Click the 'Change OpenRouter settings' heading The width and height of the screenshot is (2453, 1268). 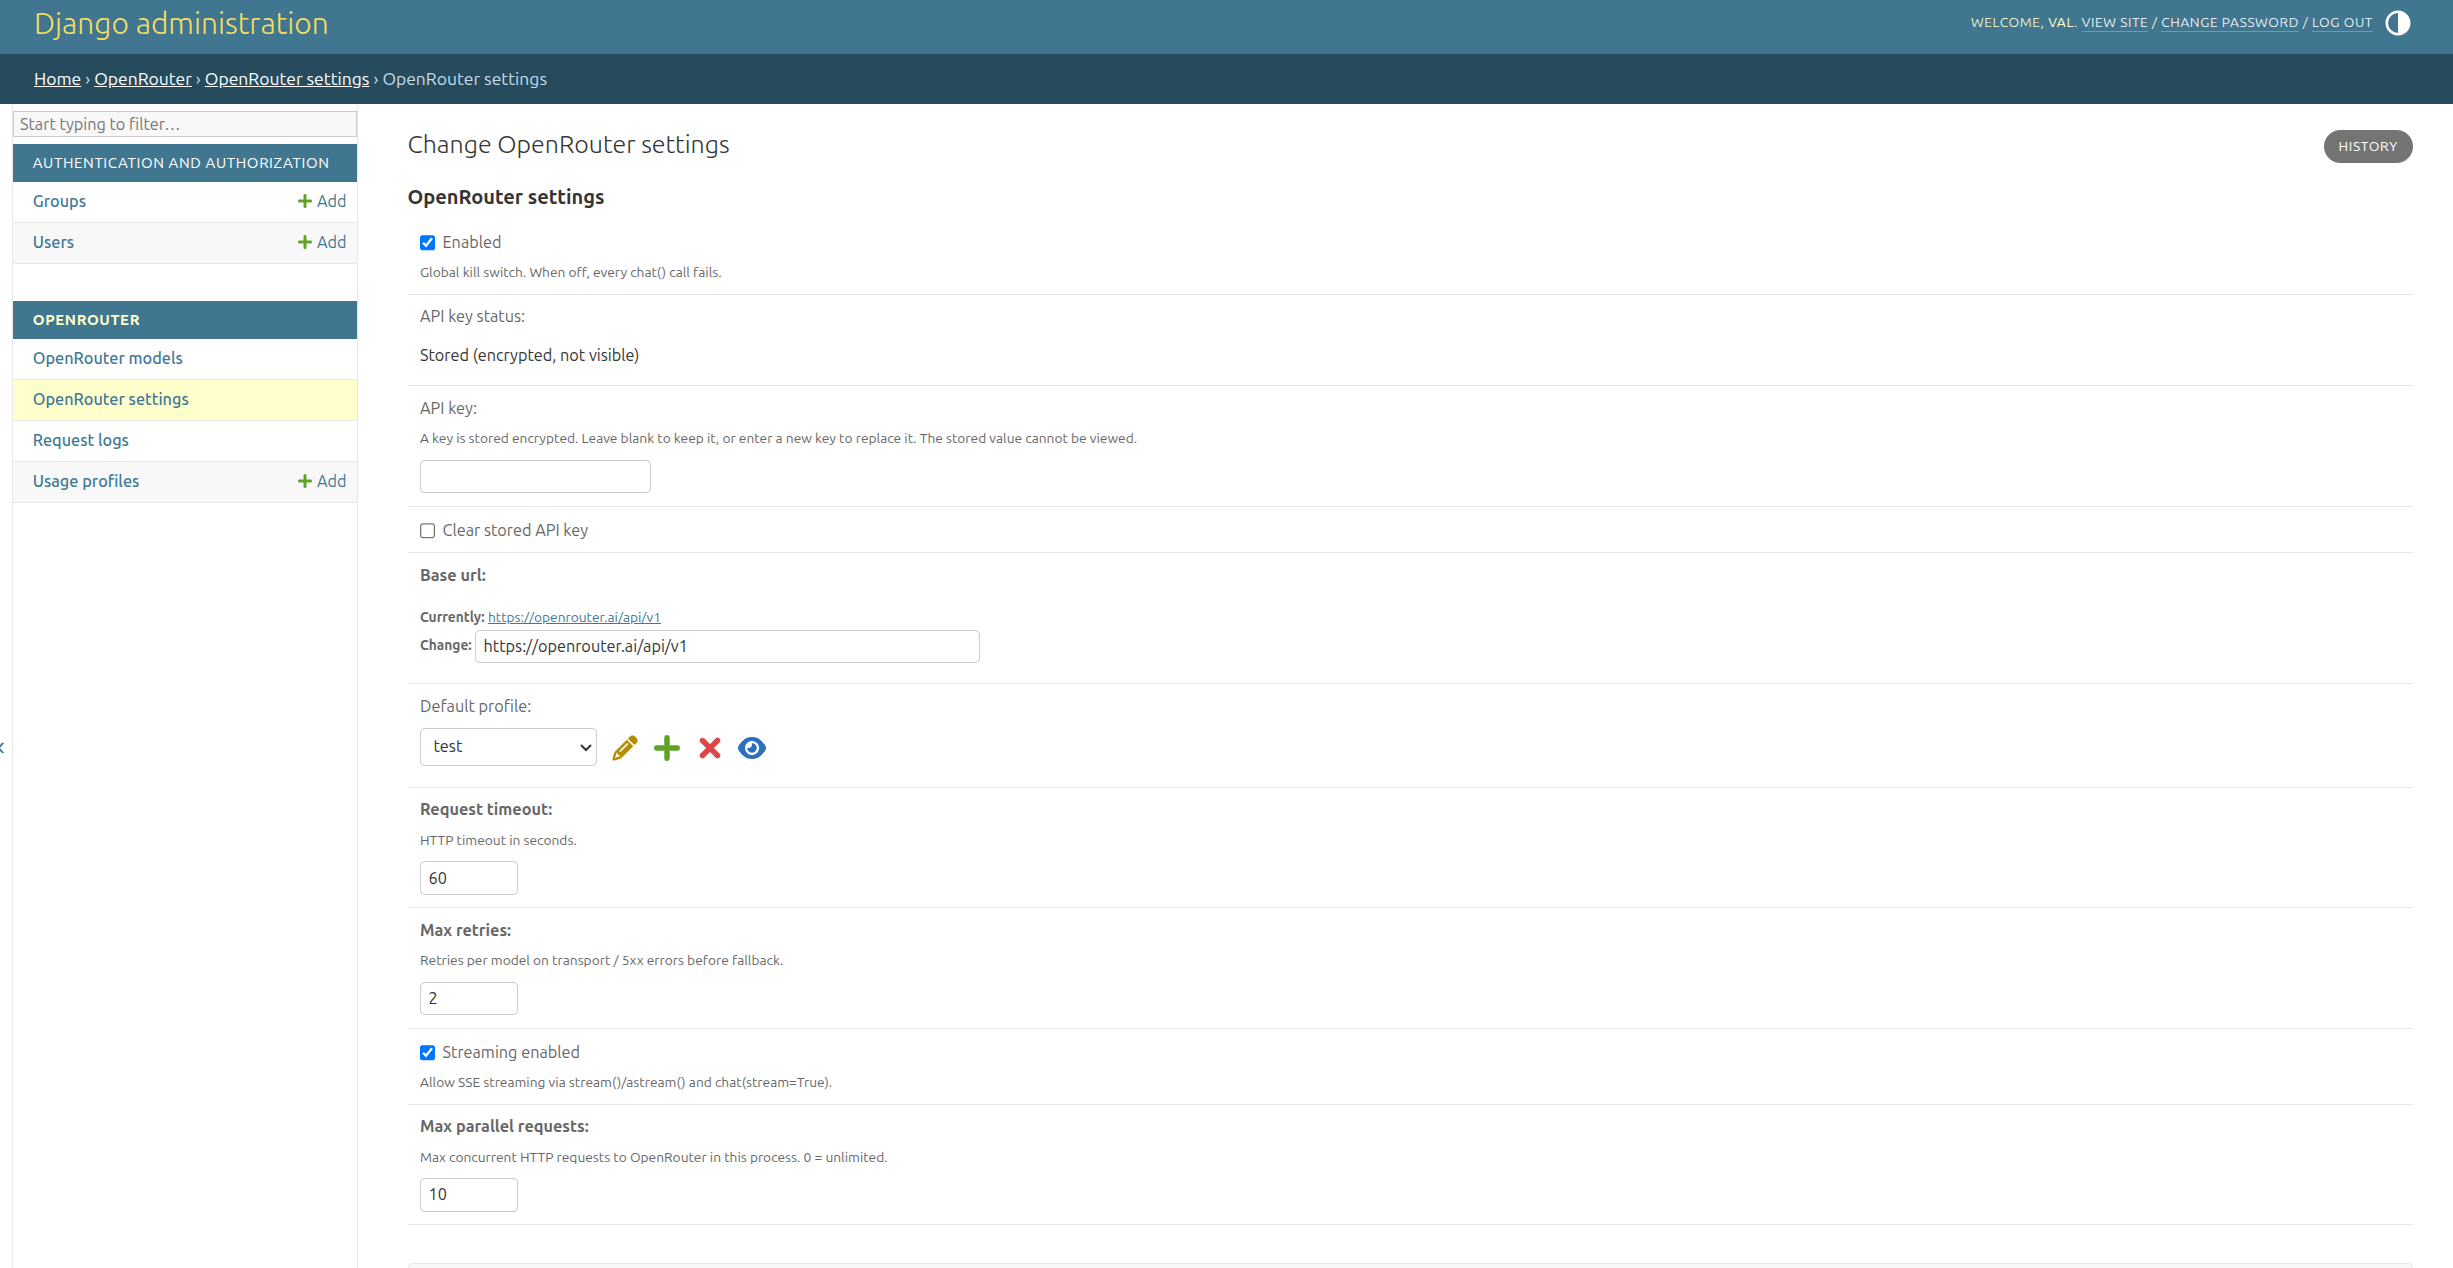pyautogui.click(x=568, y=145)
